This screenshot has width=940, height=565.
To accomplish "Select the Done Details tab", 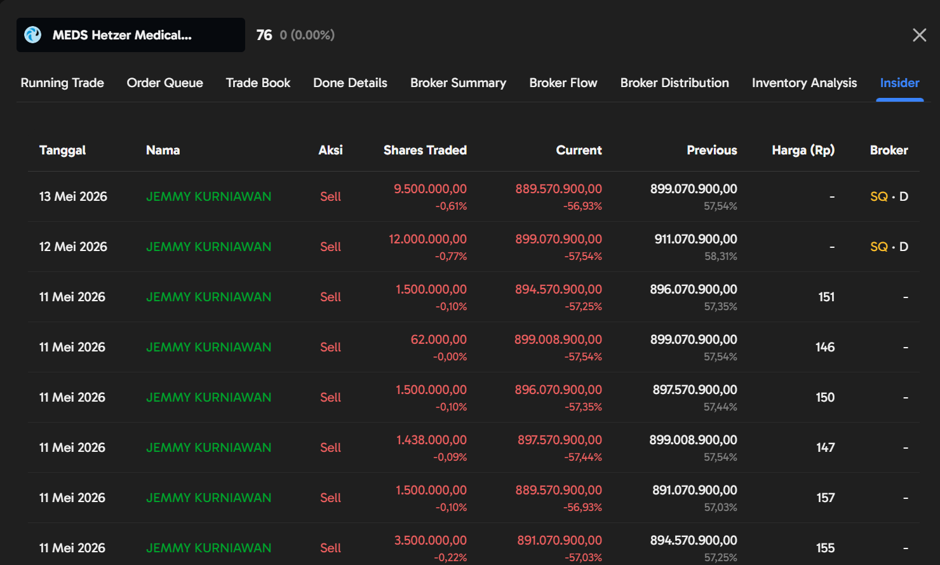I will pos(350,83).
